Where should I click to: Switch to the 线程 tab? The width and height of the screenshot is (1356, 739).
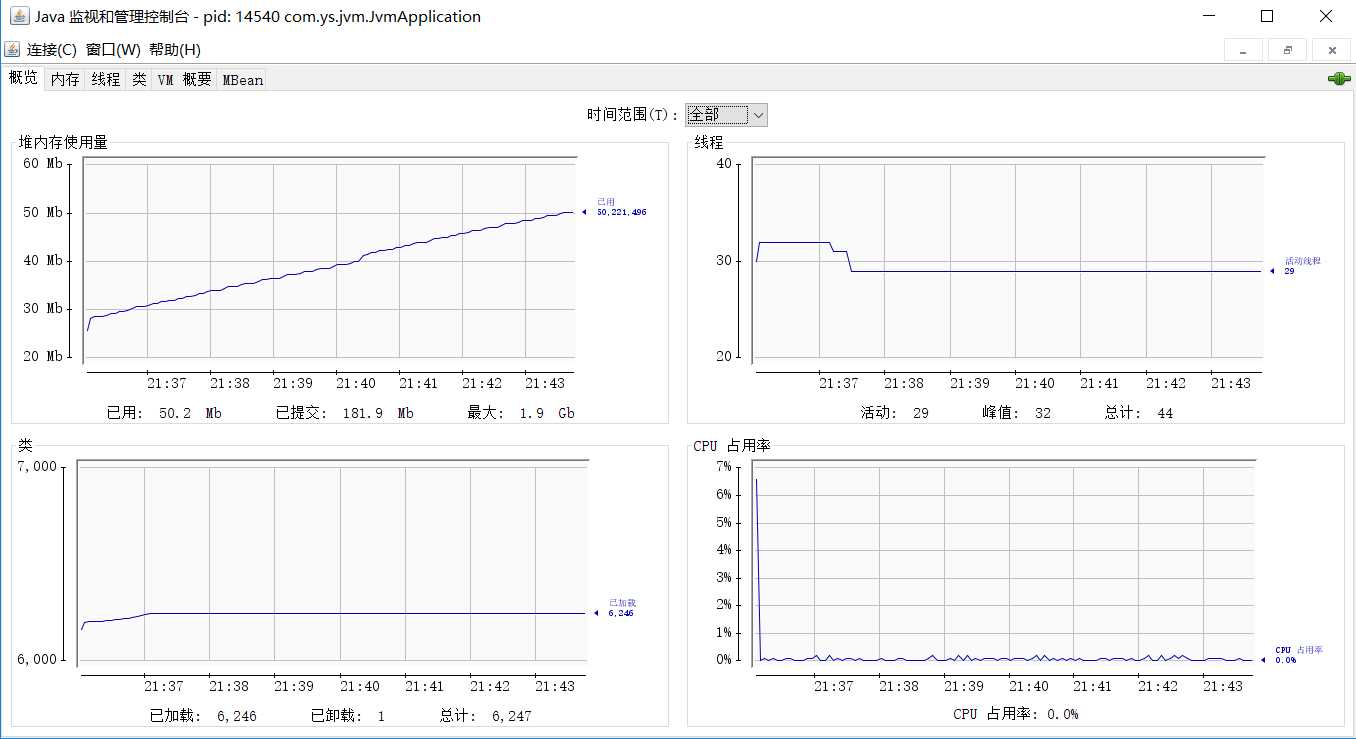[x=105, y=79]
